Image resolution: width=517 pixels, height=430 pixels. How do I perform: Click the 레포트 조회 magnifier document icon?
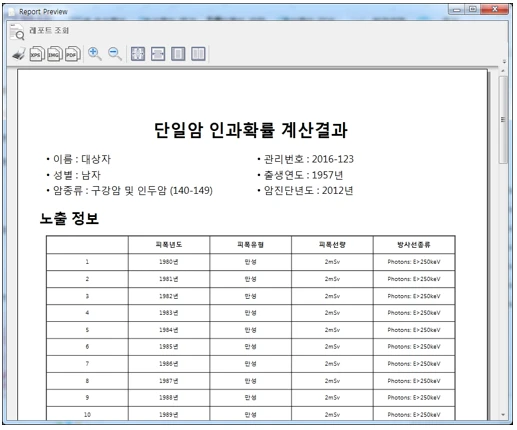coord(17,32)
